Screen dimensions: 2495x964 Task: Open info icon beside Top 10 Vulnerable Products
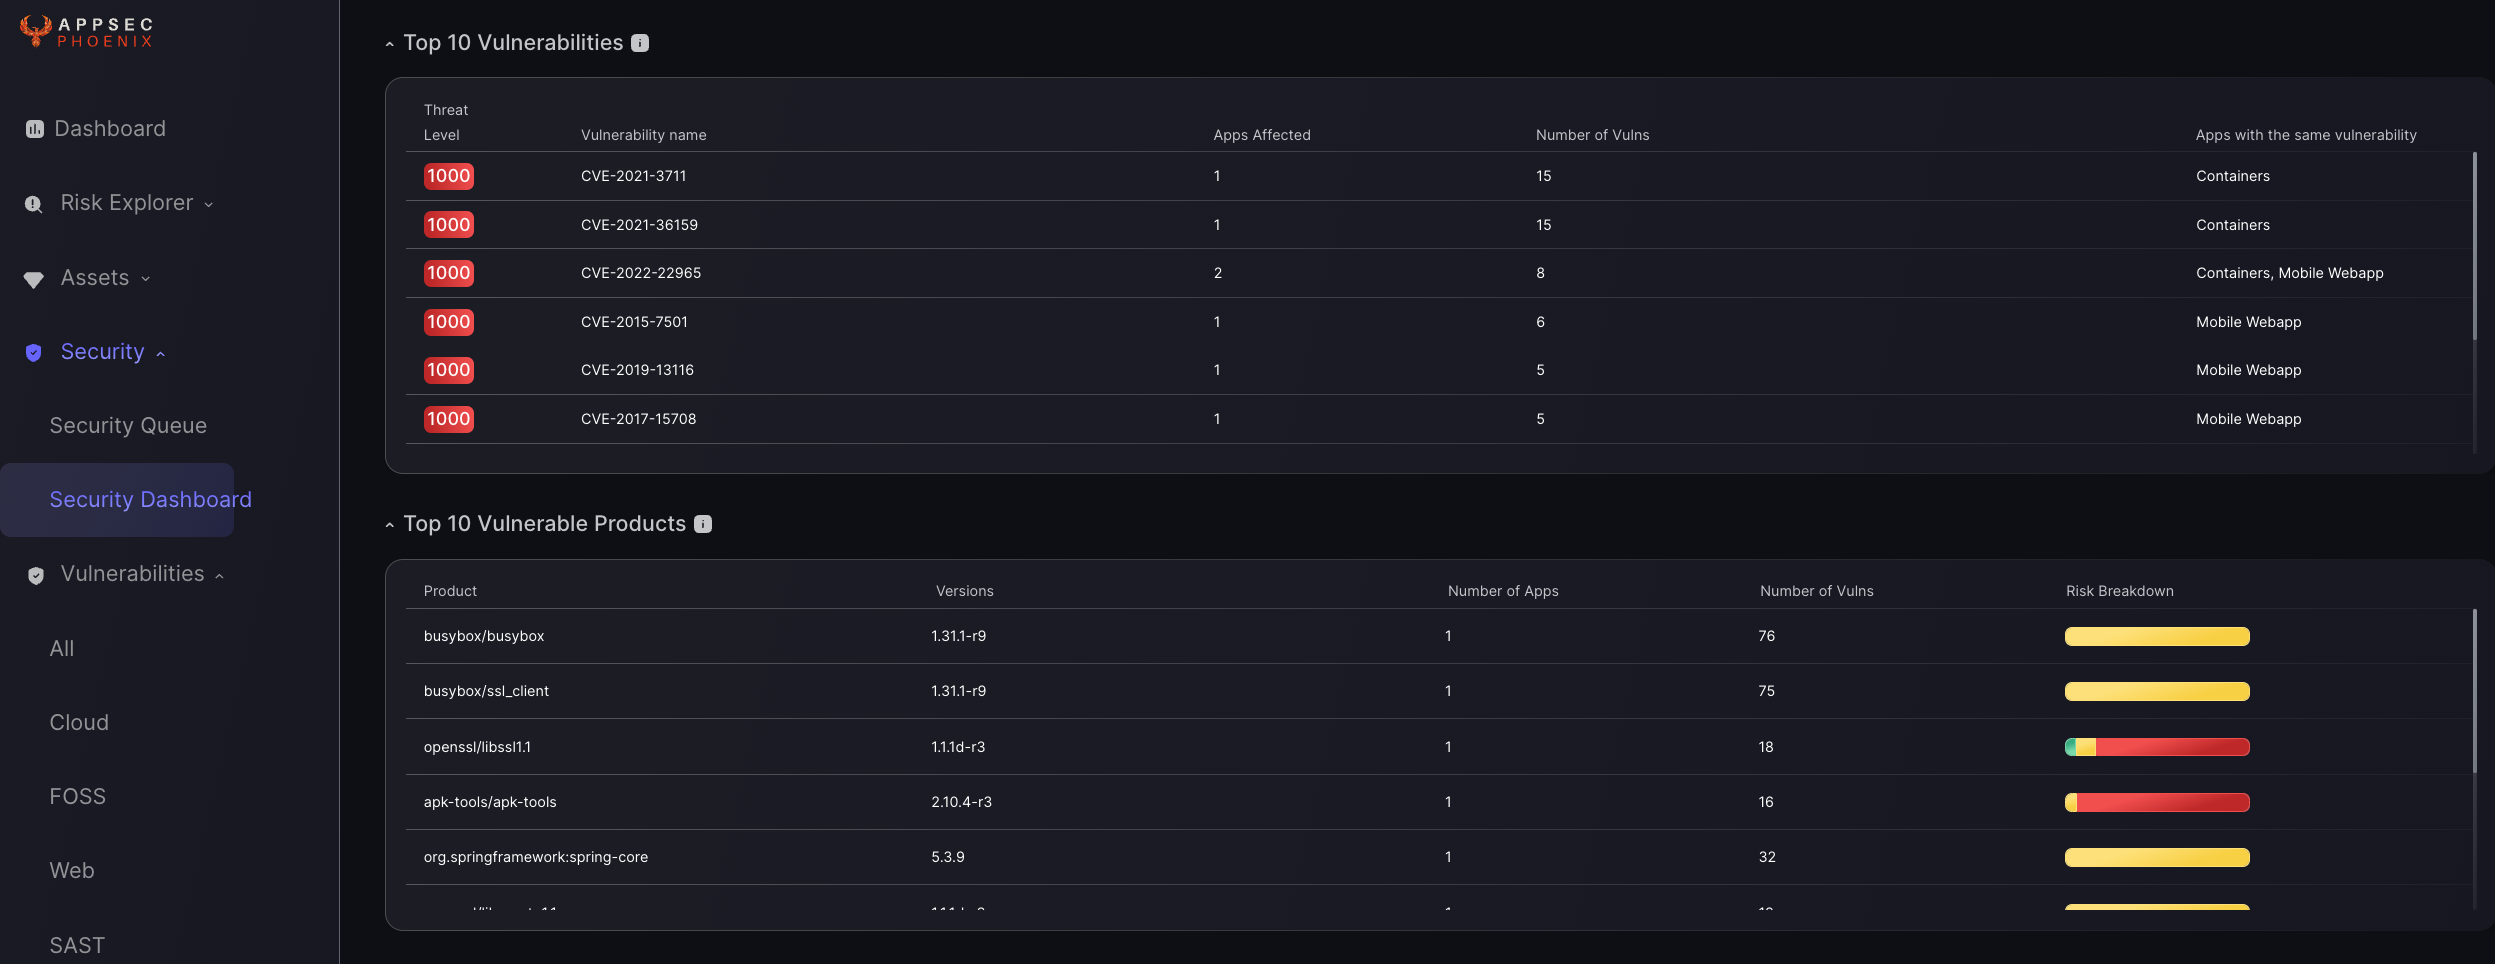703,524
